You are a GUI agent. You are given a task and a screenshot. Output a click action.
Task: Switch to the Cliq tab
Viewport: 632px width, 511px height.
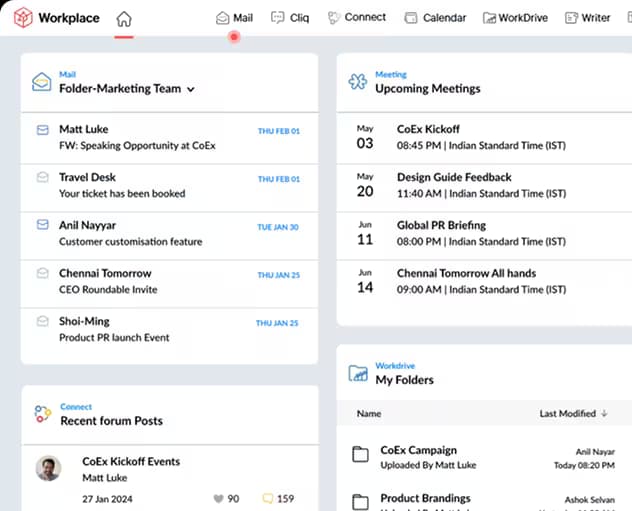click(x=290, y=18)
